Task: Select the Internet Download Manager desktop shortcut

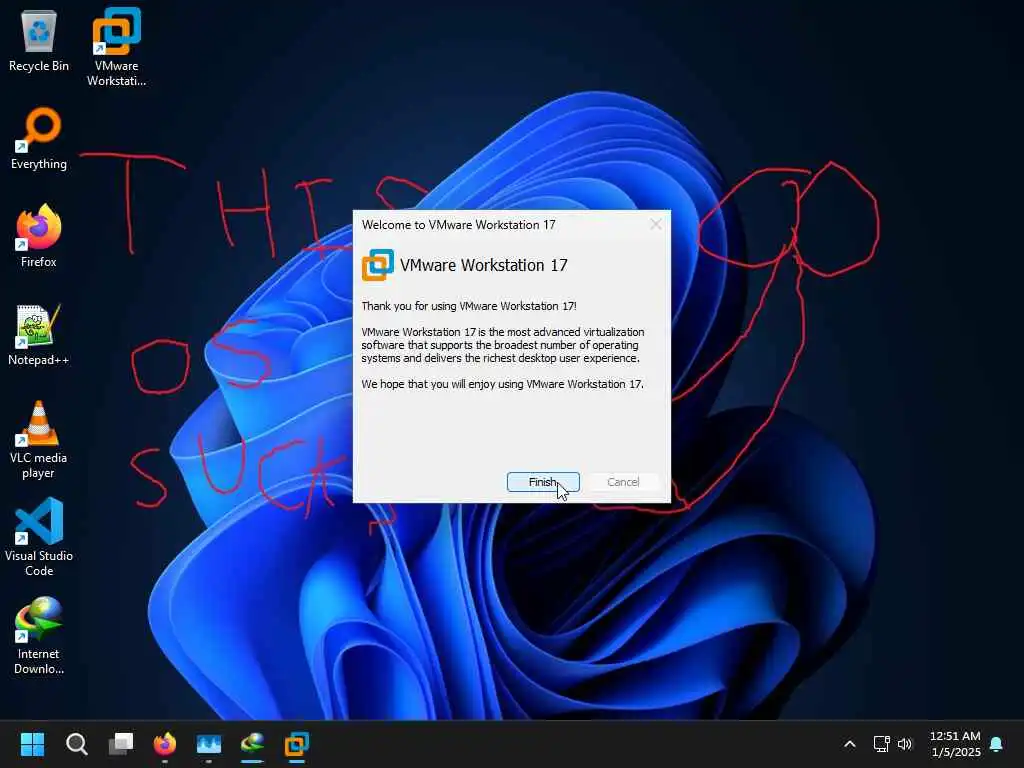Action: click(39, 635)
